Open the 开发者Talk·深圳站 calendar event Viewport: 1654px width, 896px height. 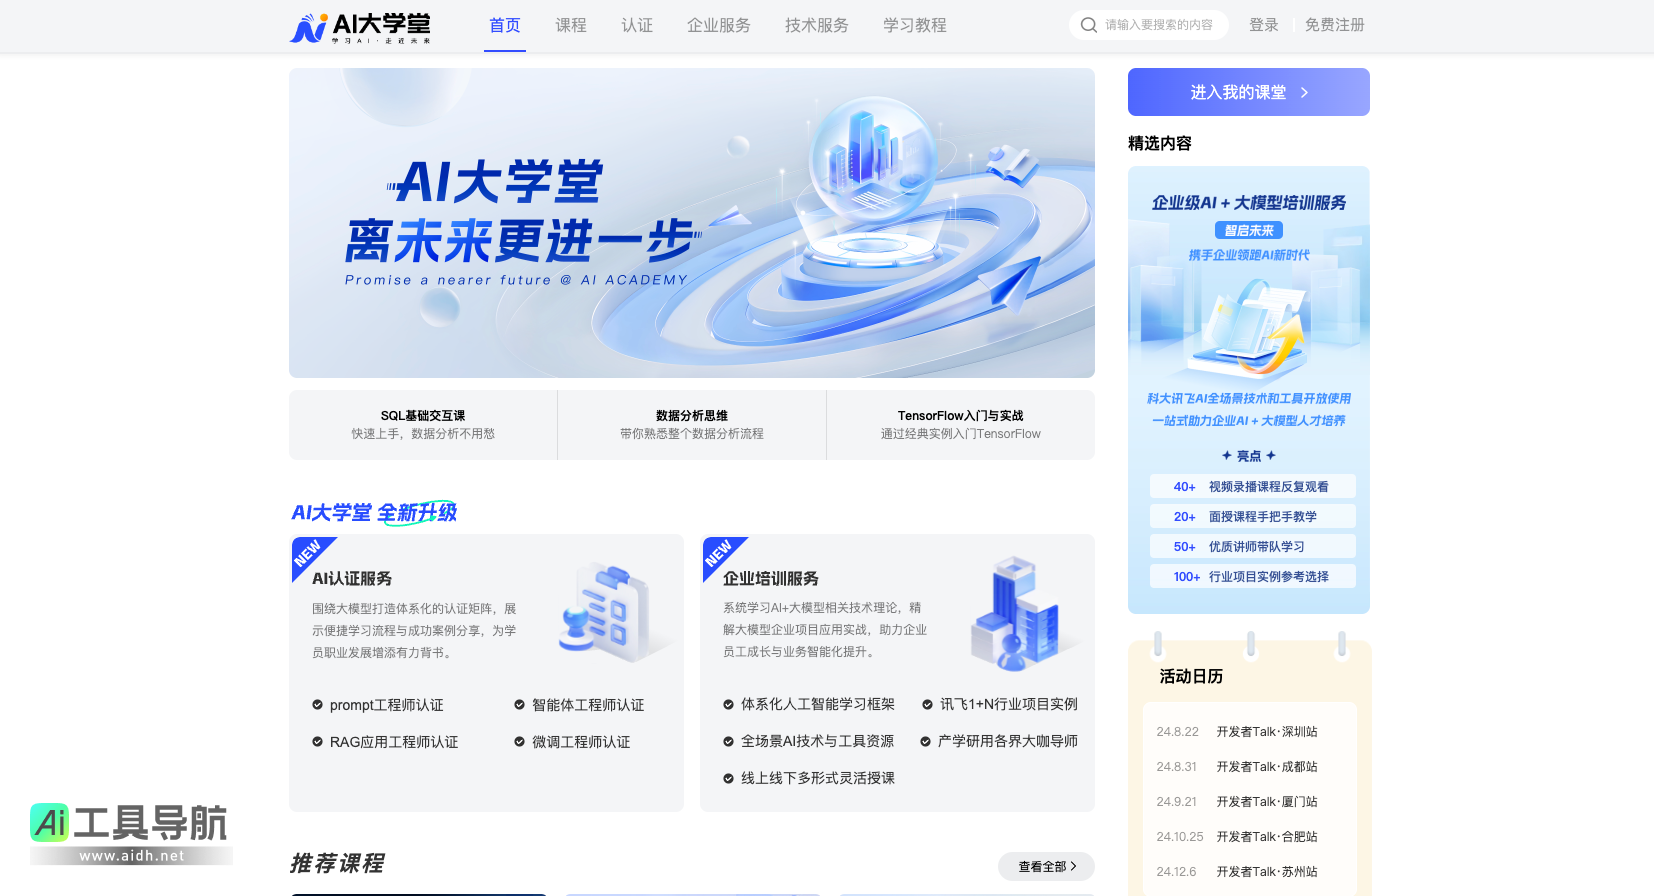1266,732
